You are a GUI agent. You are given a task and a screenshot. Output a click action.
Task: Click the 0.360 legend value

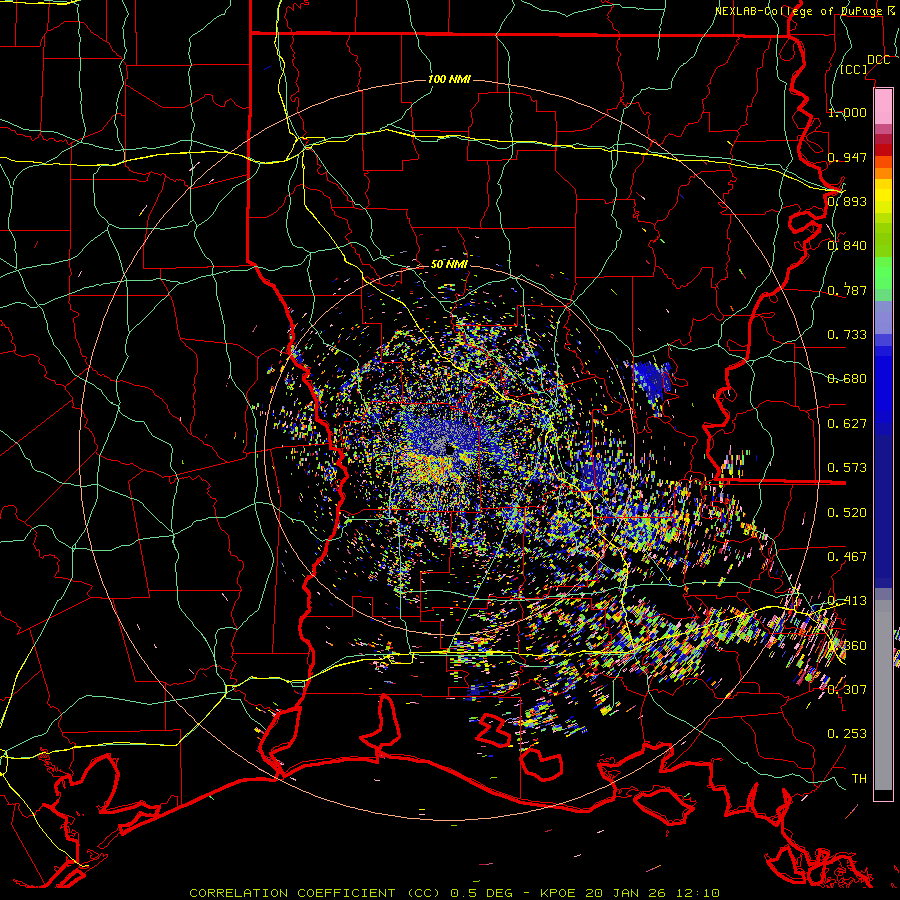coord(847,645)
